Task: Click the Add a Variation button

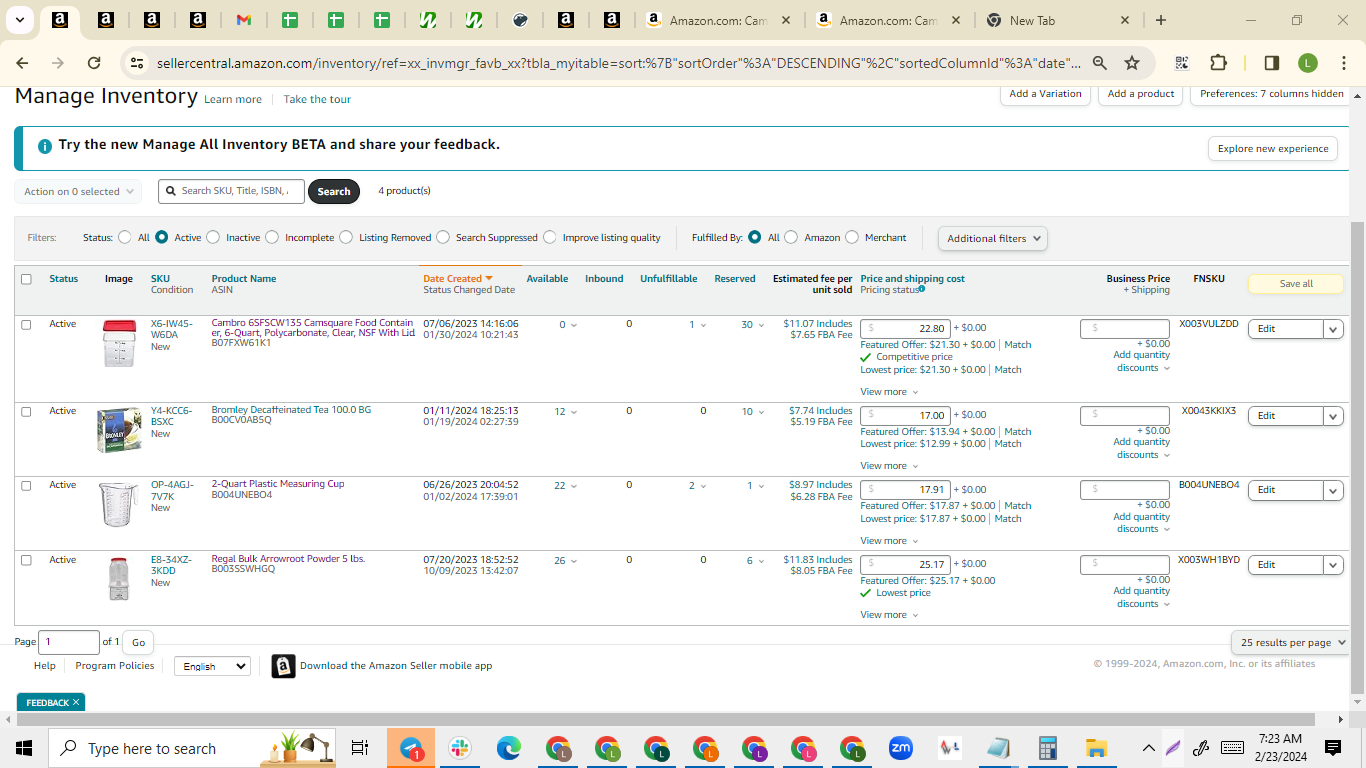Action: (x=1045, y=94)
